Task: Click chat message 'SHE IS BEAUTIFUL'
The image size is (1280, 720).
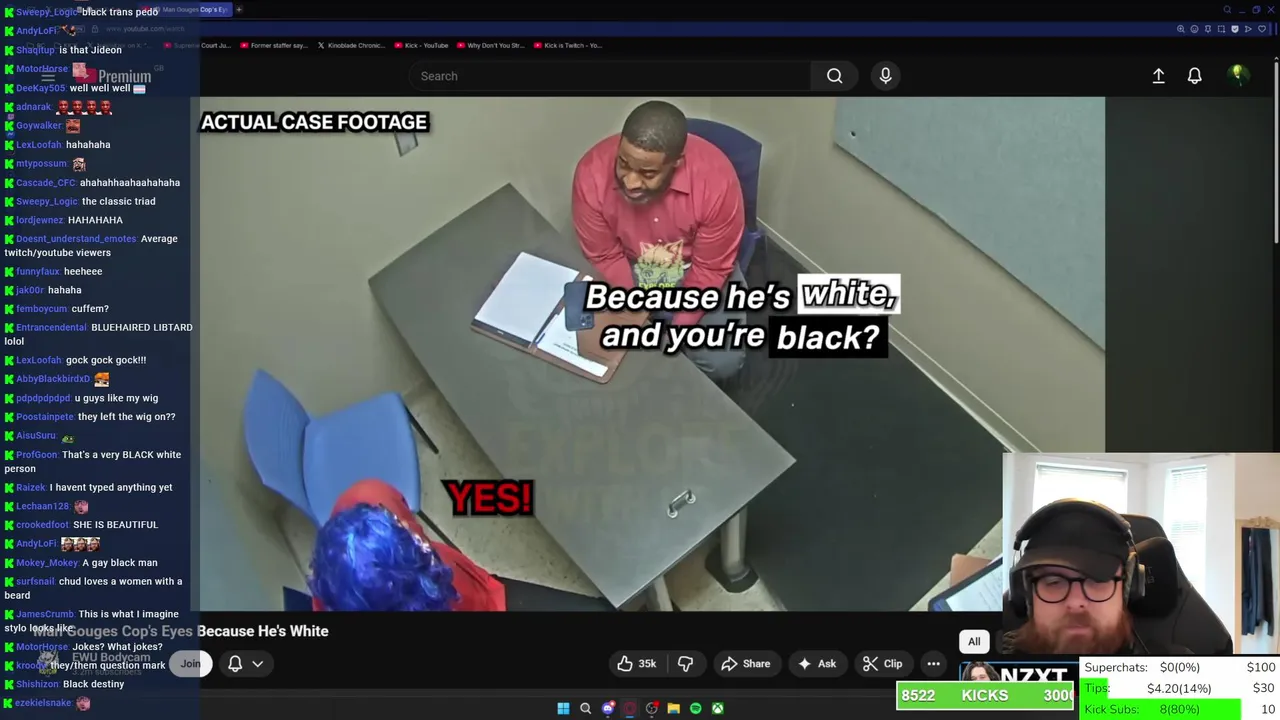Action: point(115,525)
